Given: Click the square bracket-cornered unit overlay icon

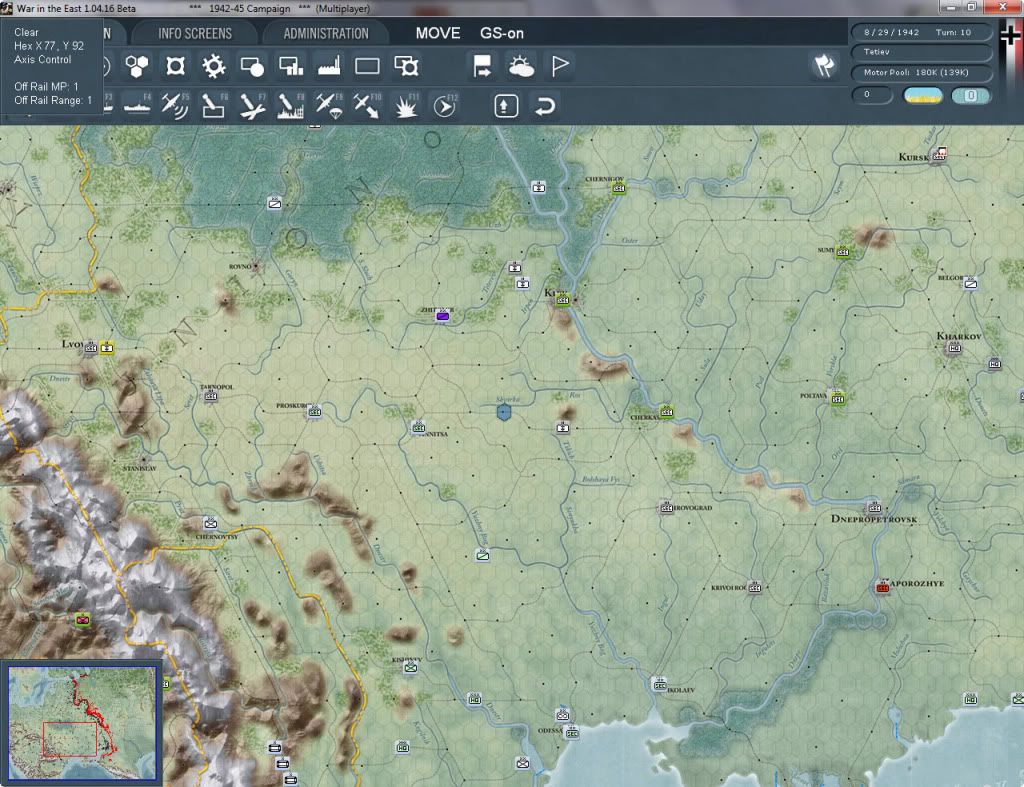Looking at the screenshot, I should pos(175,66).
